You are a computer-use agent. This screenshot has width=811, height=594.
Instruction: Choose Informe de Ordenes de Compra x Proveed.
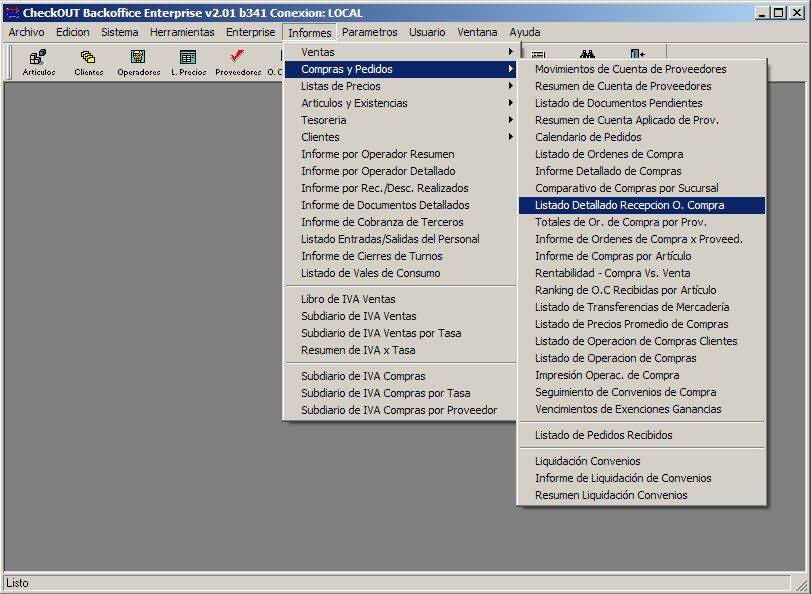(x=642, y=240)
